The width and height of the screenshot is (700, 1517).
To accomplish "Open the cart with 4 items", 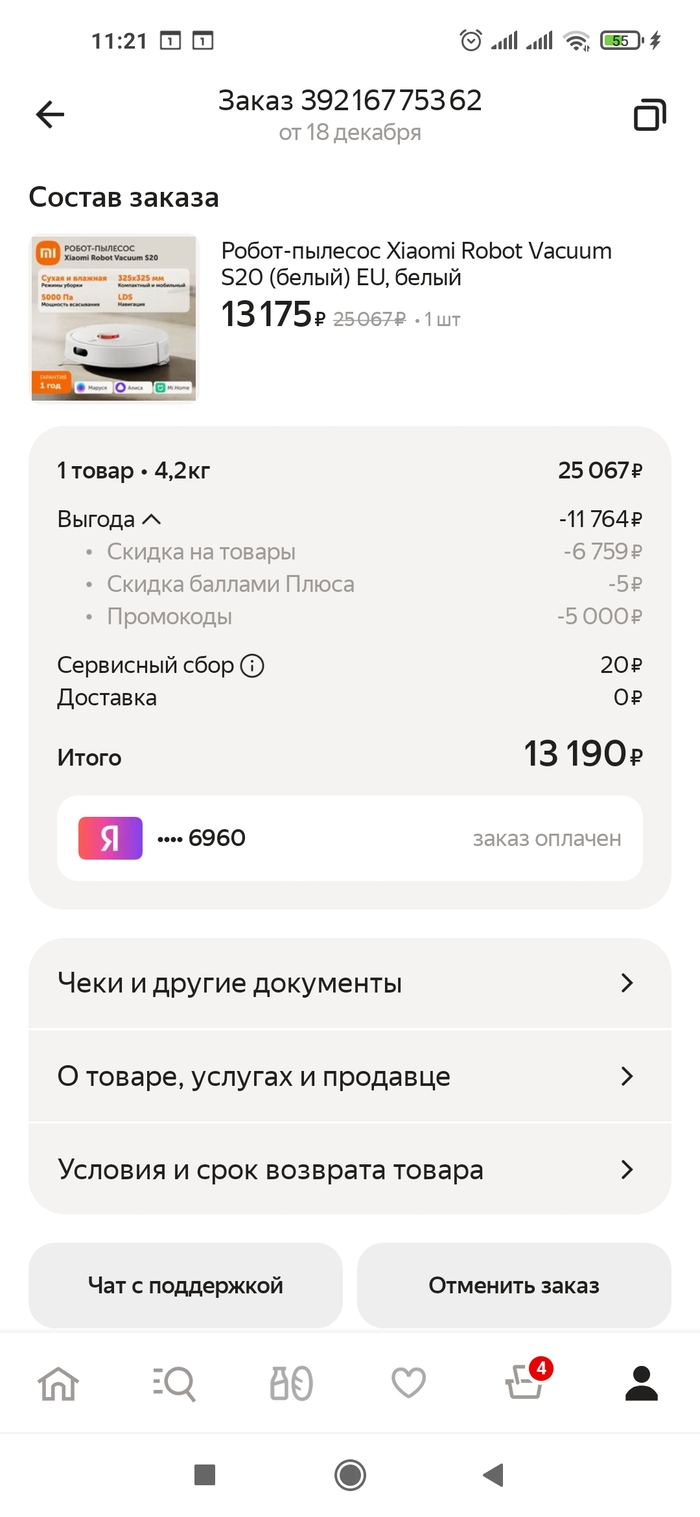I will tap(525, 1384).
